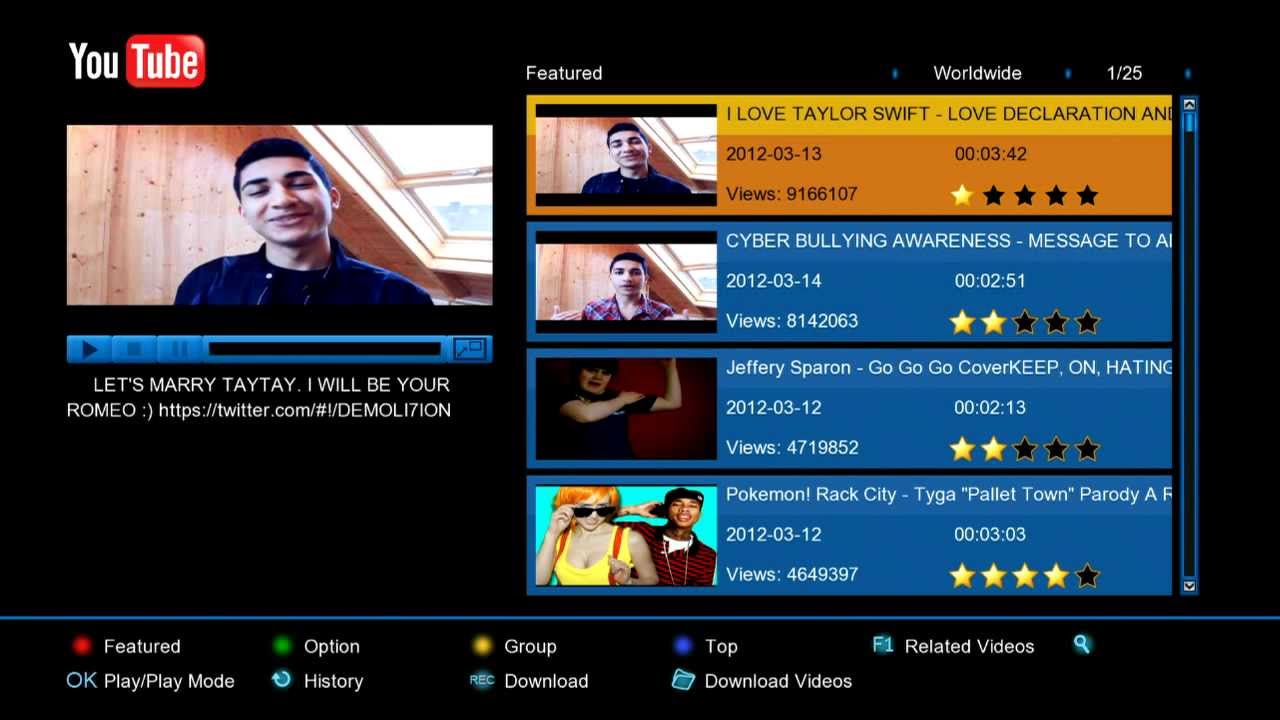Click the CYBER BULLYING AWARENESS title

948,241
